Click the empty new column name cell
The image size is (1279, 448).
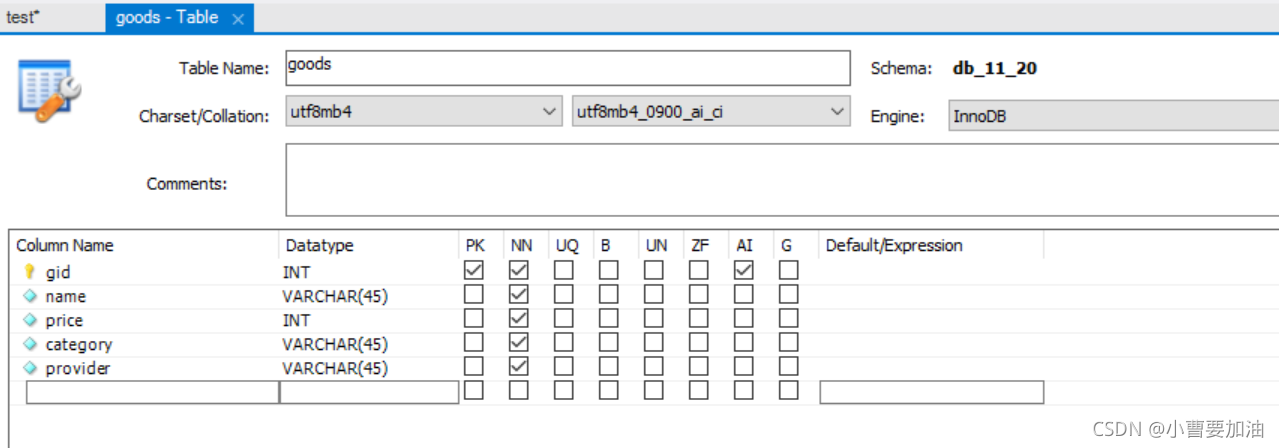tap(152, 392)
